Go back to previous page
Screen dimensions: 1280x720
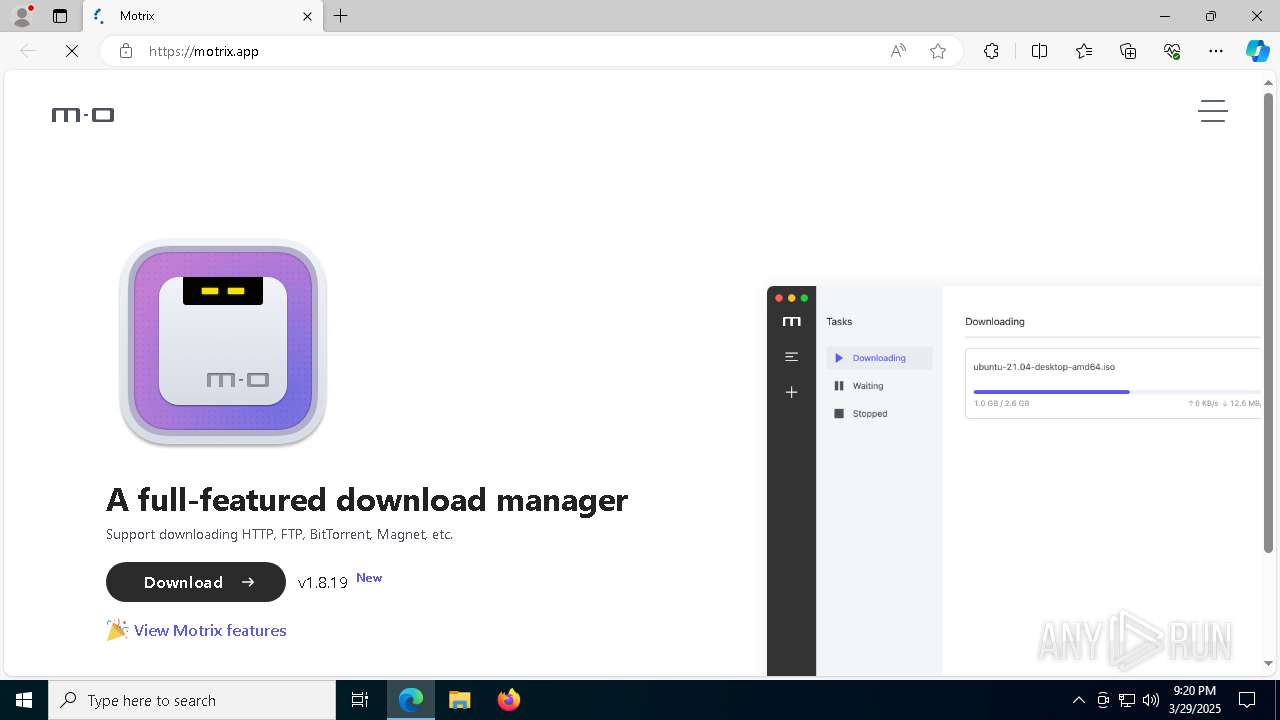(x=28, y=51)
